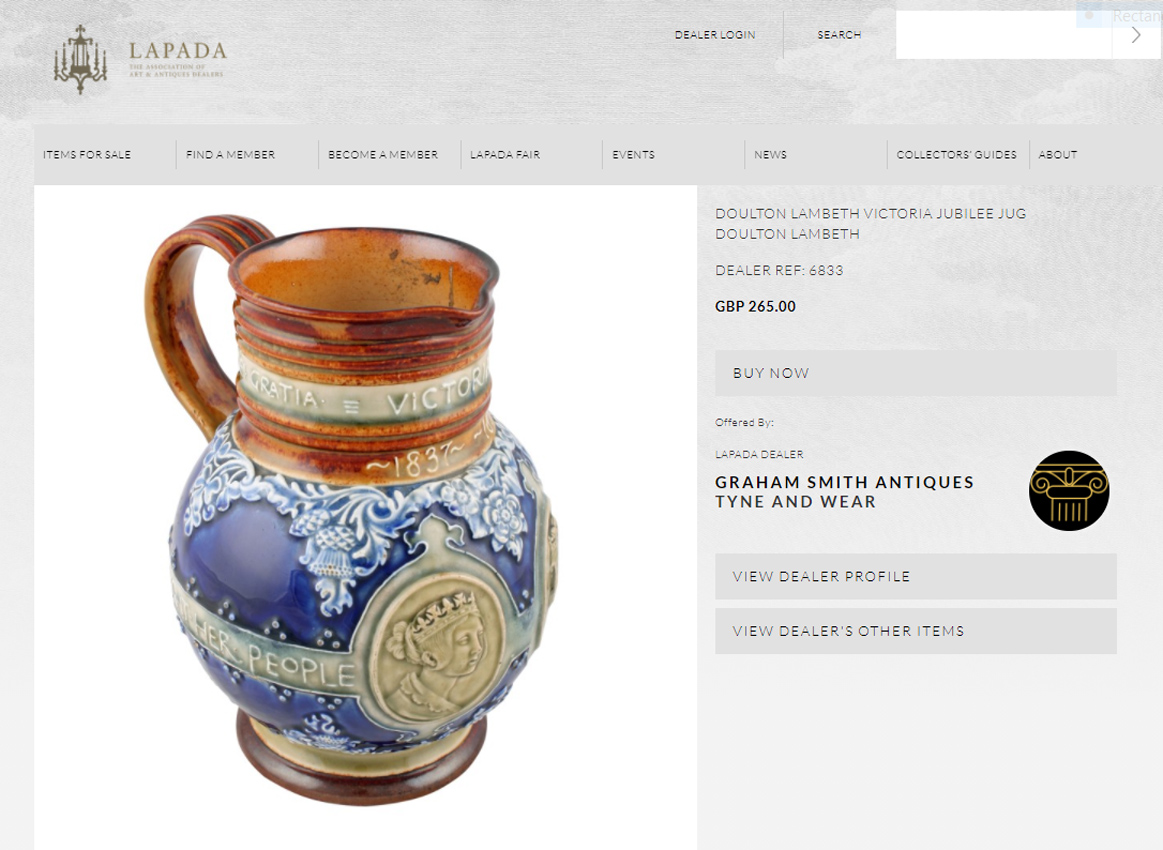Open the Events menu item
Viewport: 1163px width, 850px height.
pos(633,154)
